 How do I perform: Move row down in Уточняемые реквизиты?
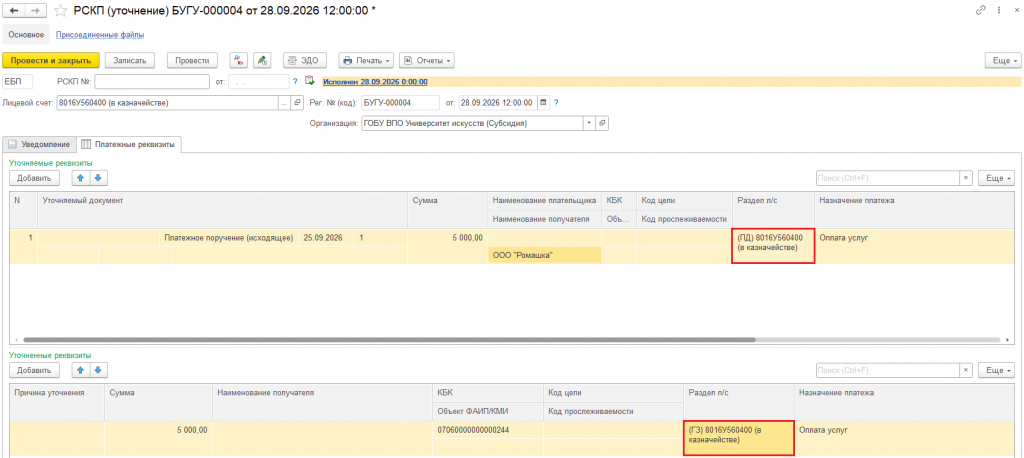[x=98, y=177]
